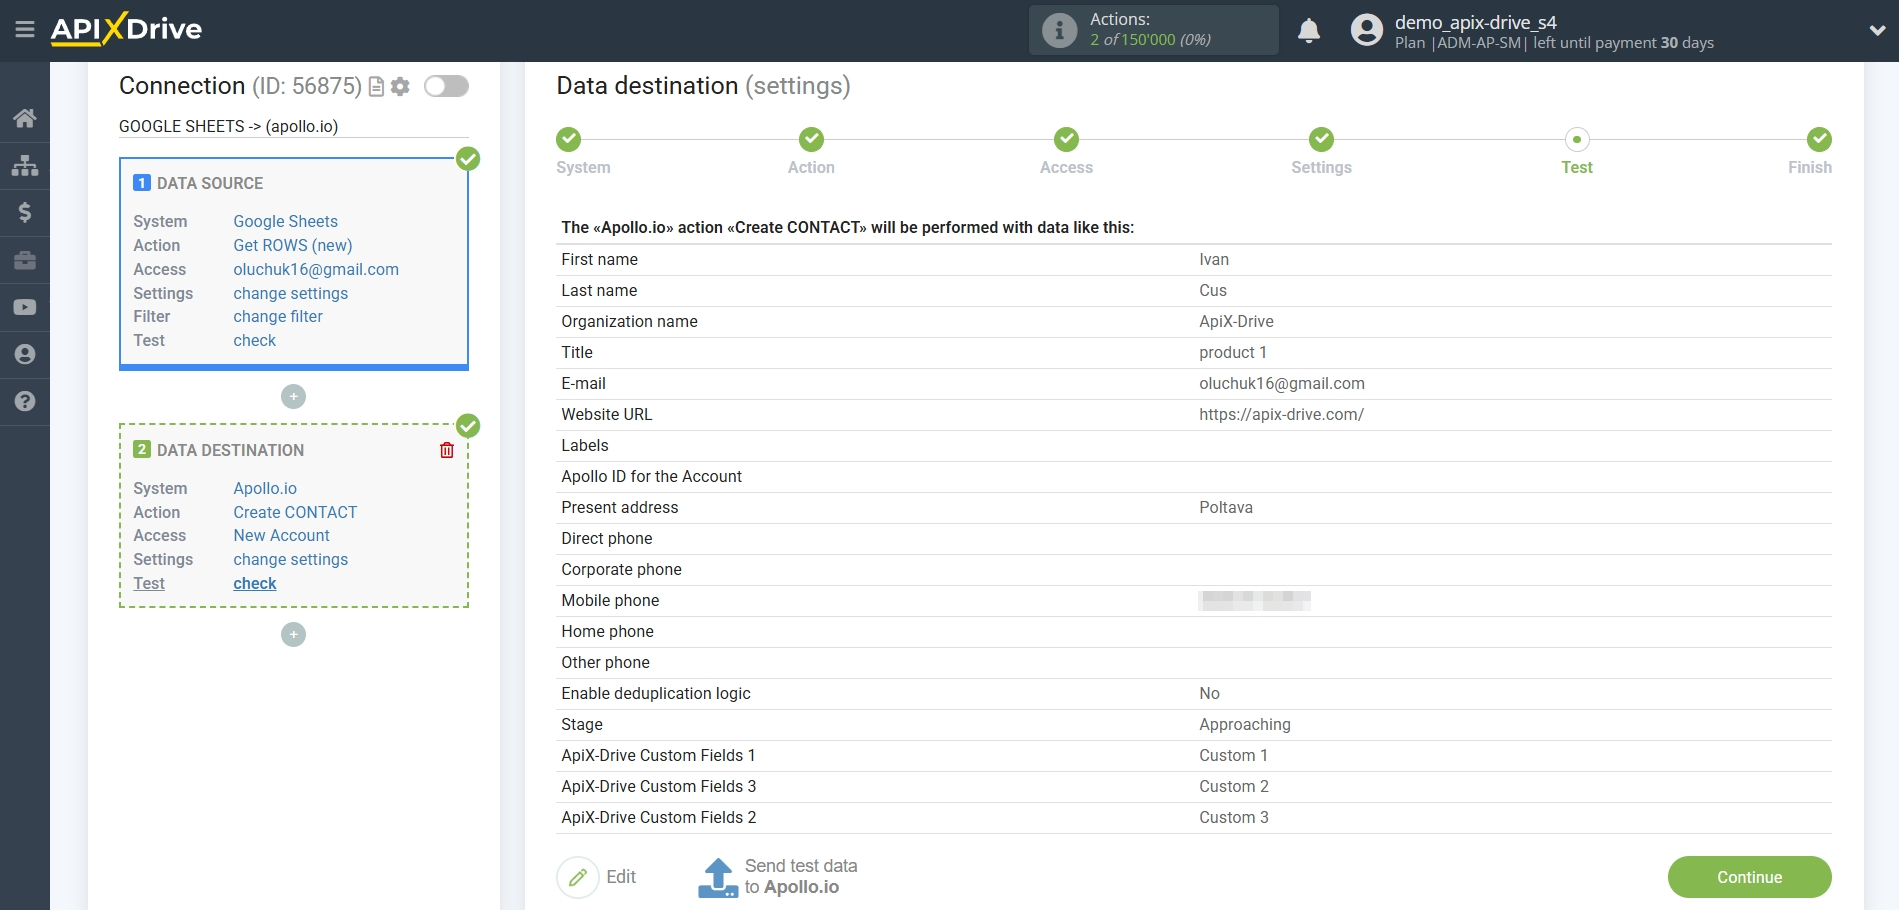Screen dimensions: 1899x910
Task: Click the briefcase services icon in sidebar
Action: click(25, 260)
